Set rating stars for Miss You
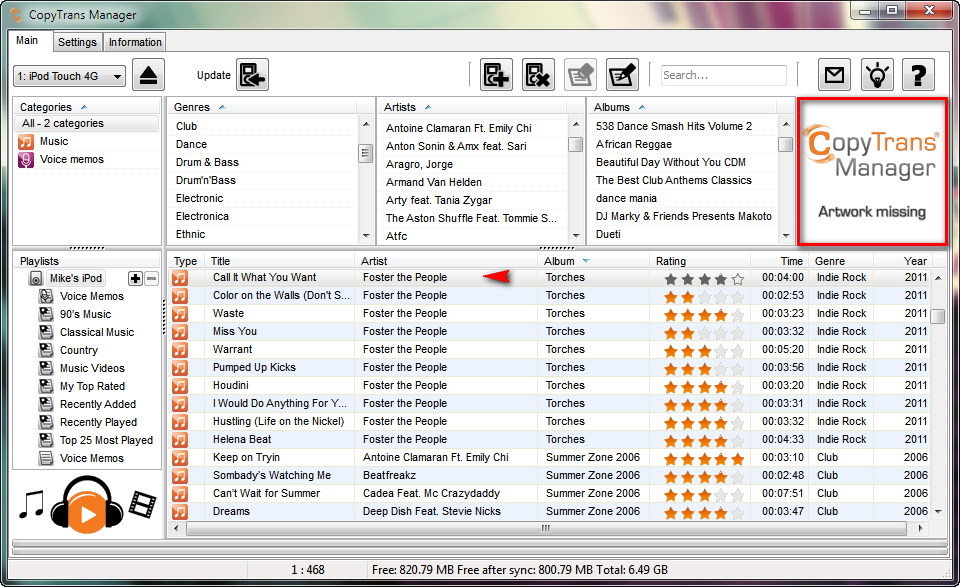Screen dimensions: 960x587 pyautogui.click(x=704, y=332)
